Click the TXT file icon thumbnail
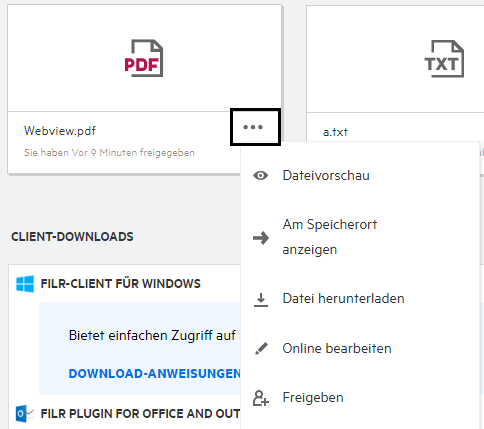The image size is (484, 429). pos(444,59)
